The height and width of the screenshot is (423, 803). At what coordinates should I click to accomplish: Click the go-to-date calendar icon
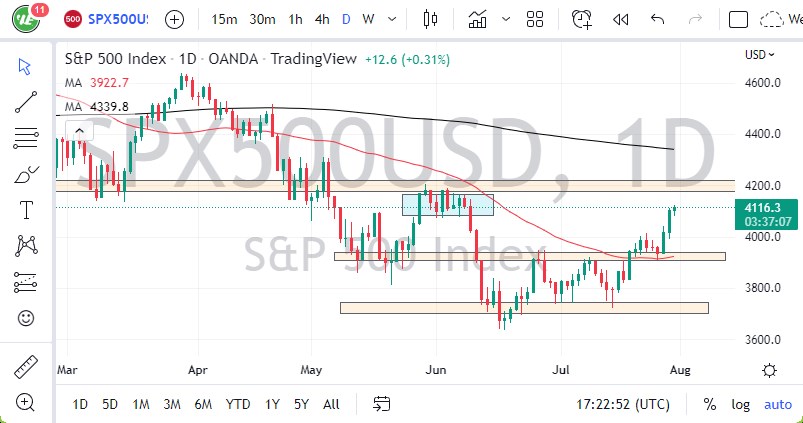382,404
